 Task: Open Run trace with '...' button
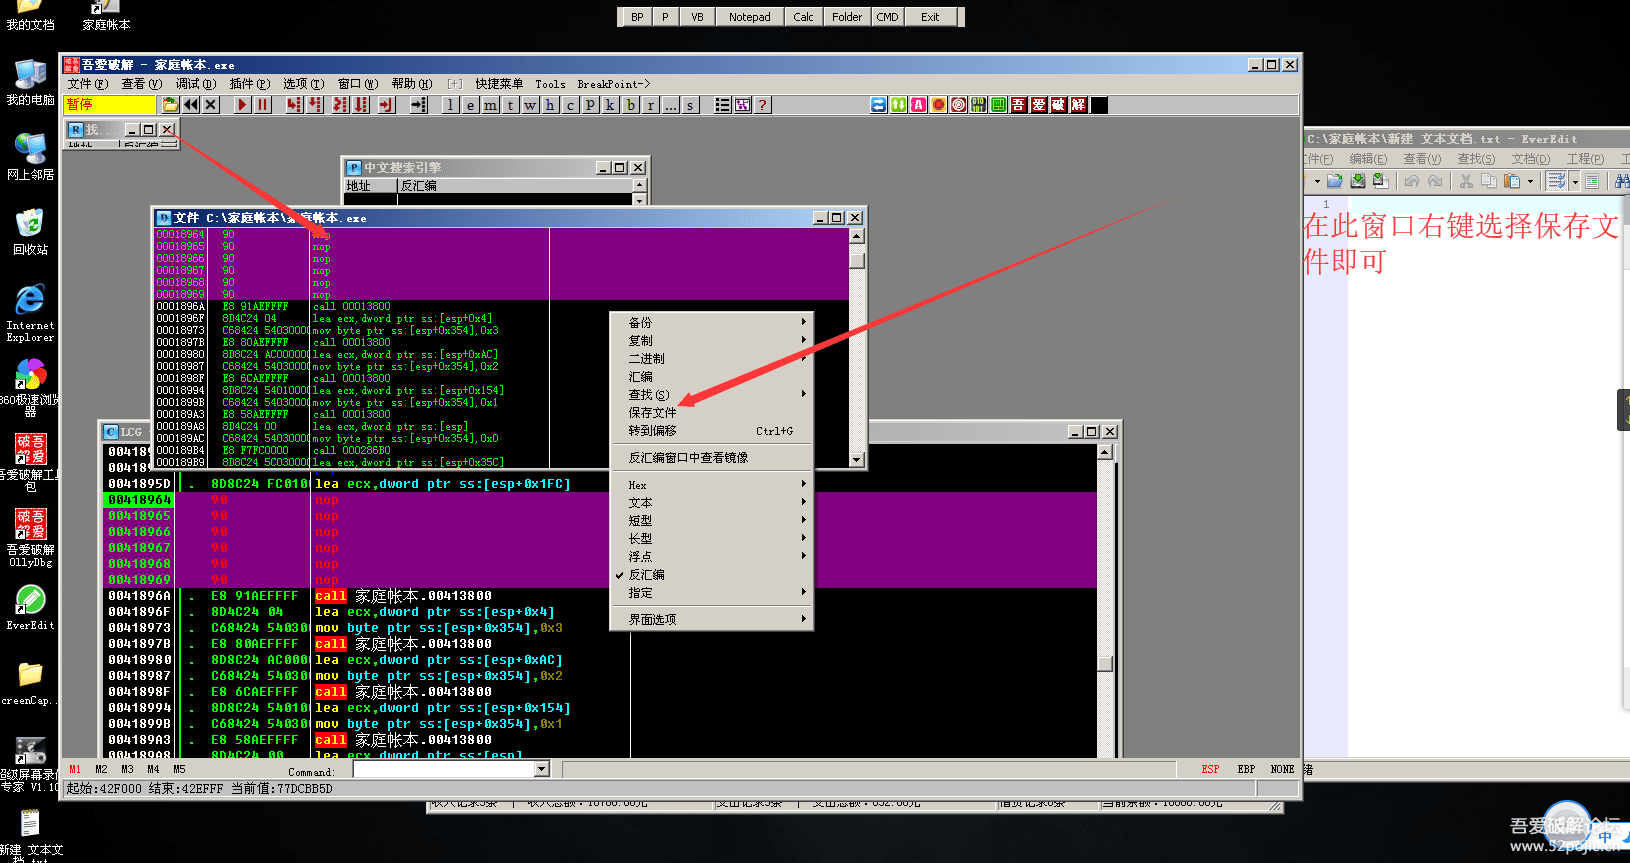(x=671, y=105)
